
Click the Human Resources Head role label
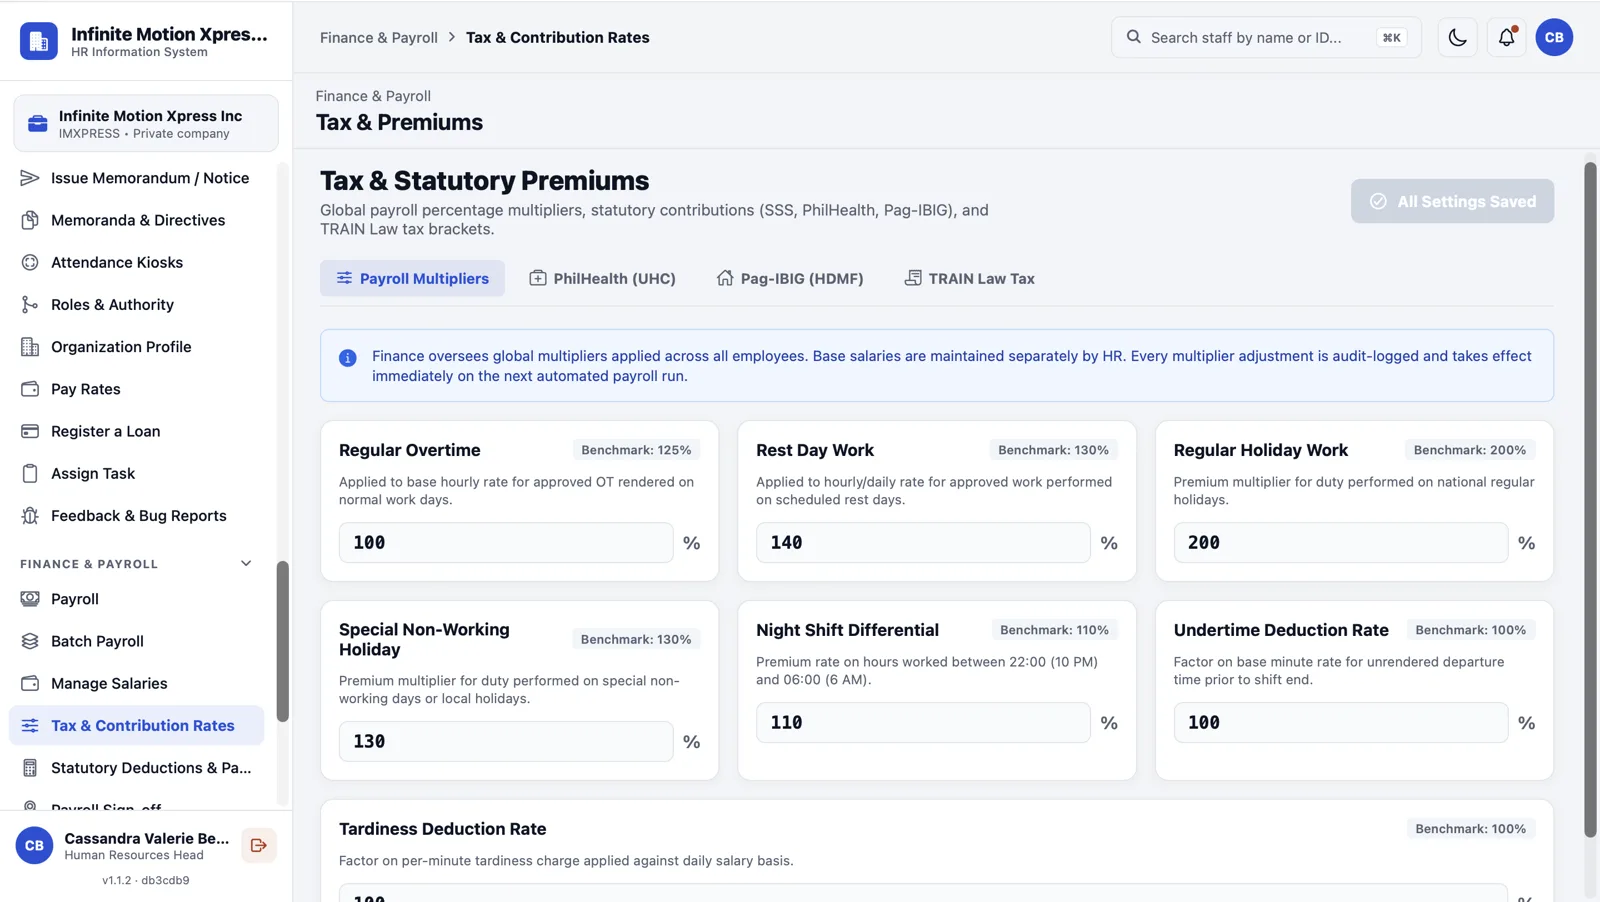pos(134,855)
